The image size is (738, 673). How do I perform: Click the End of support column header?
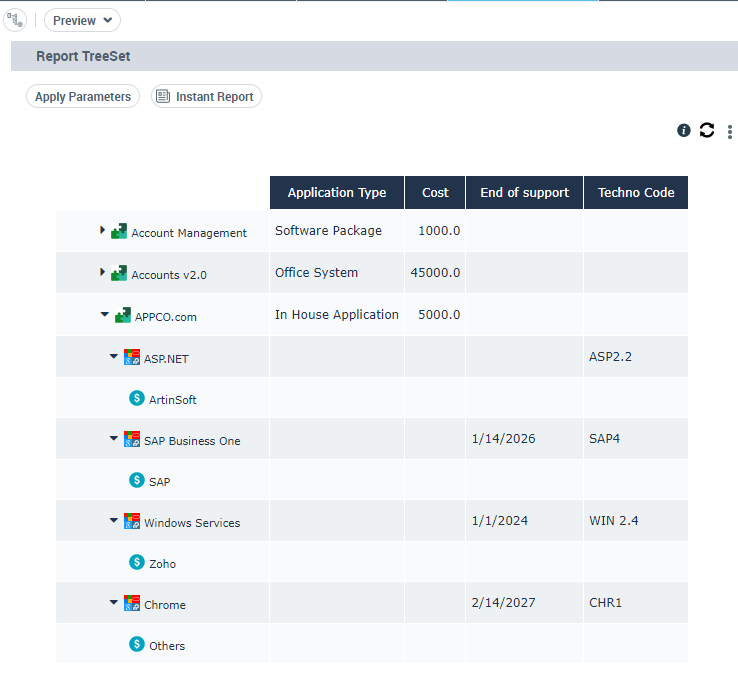pos(524,193)
